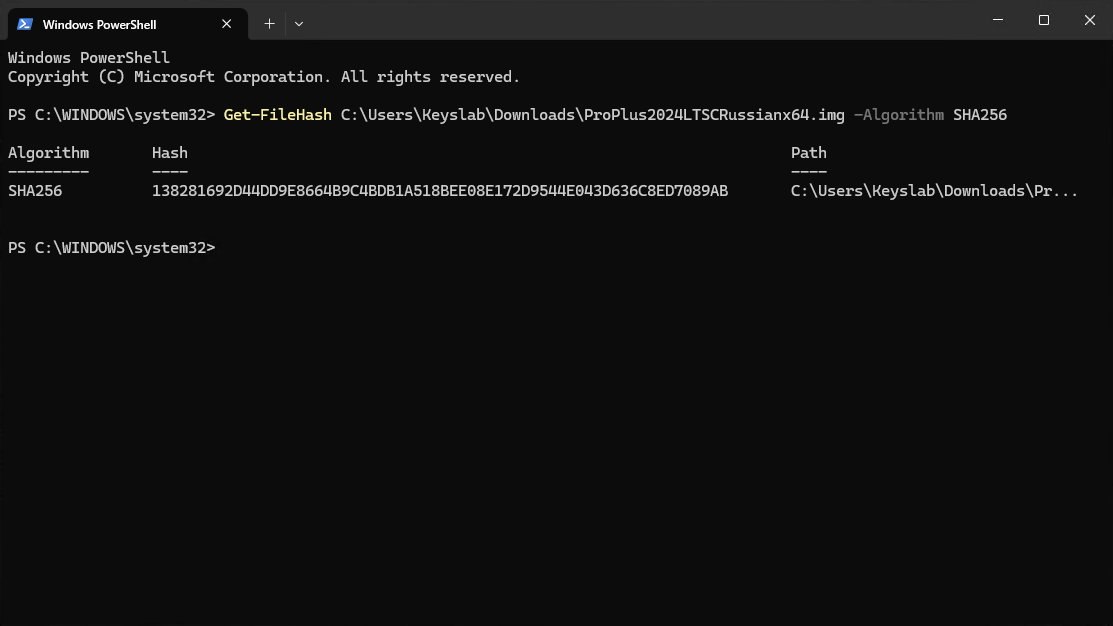This screenshot has width=1113, height=626.
Task: Click the truncated path C:\Users\Keyslab\Downloads\Pr...
Action: pos(934,191)
